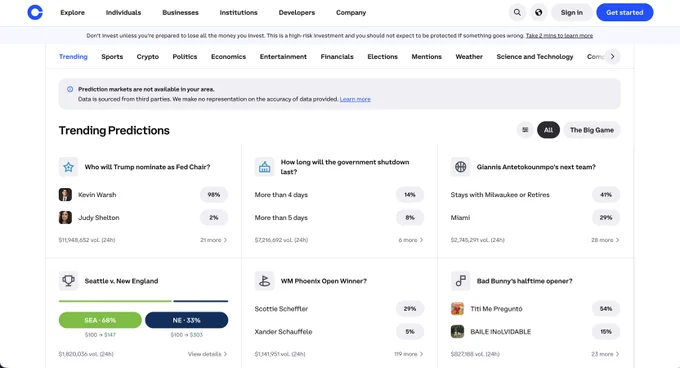Click Scottie Scheffler 29% odds pill
680x368 pixels.
pos(410,309)
